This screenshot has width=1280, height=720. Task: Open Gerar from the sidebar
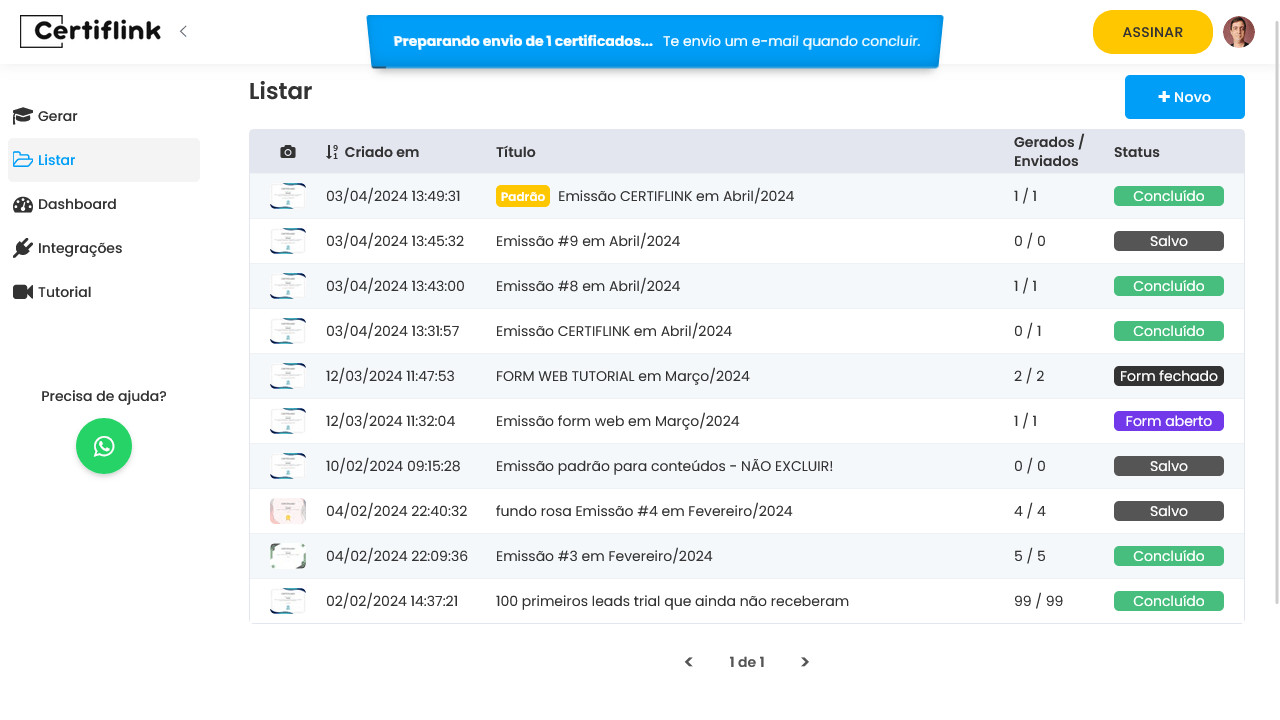click(57, 116)
